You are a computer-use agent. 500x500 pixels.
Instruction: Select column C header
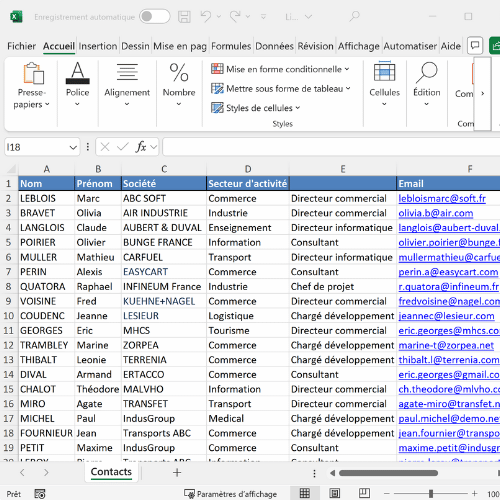pyautogui.click(x=164, y=169)
